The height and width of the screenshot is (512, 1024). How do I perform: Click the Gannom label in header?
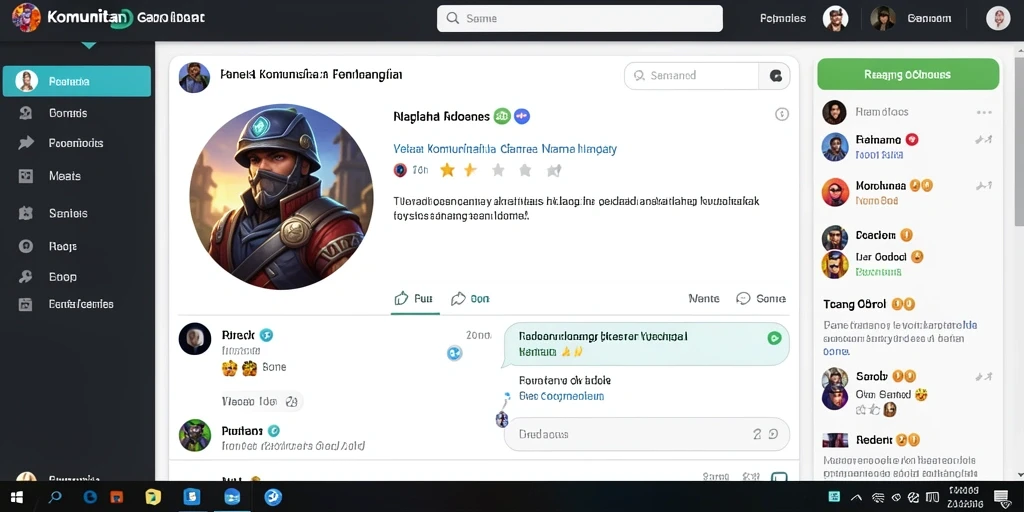[x=929, y=18]
